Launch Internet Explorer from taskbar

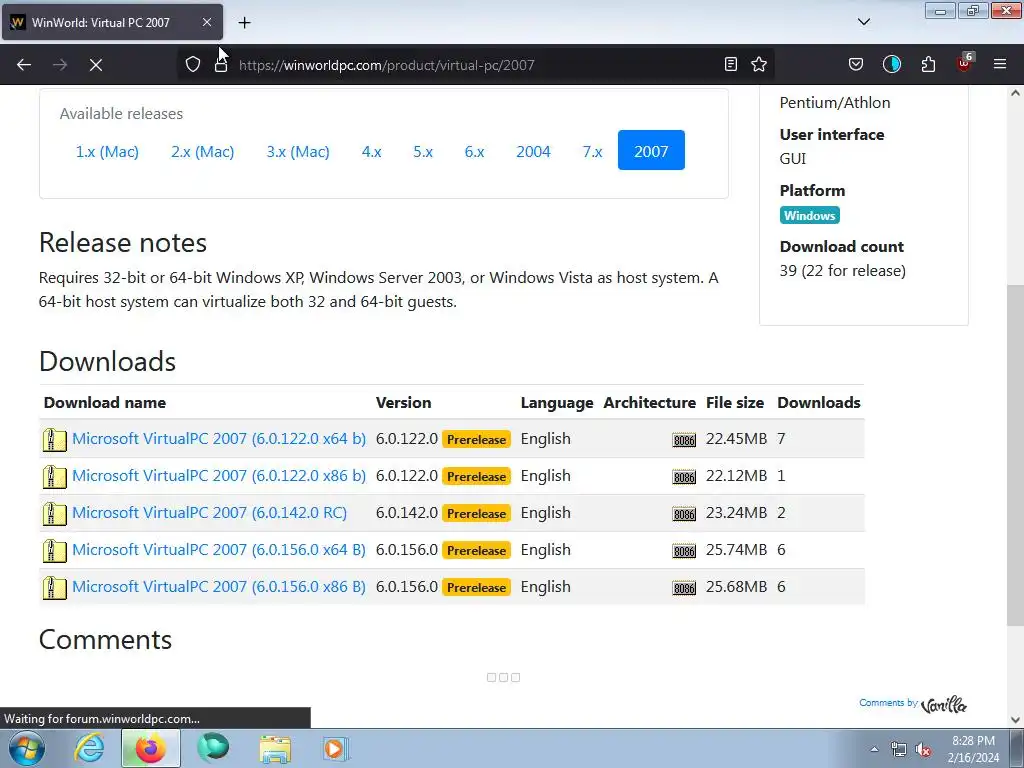pos(89,748)
